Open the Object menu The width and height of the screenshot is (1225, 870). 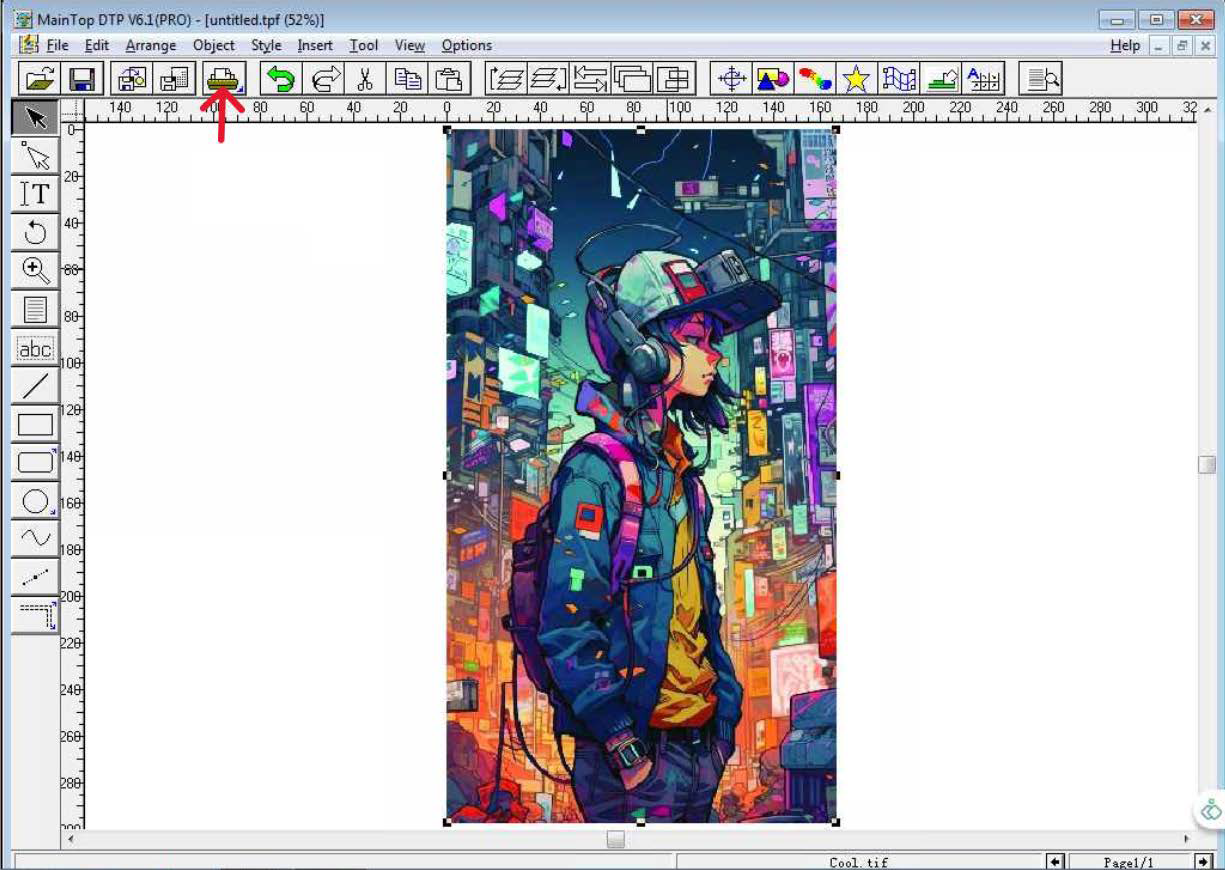click(214, 45)
